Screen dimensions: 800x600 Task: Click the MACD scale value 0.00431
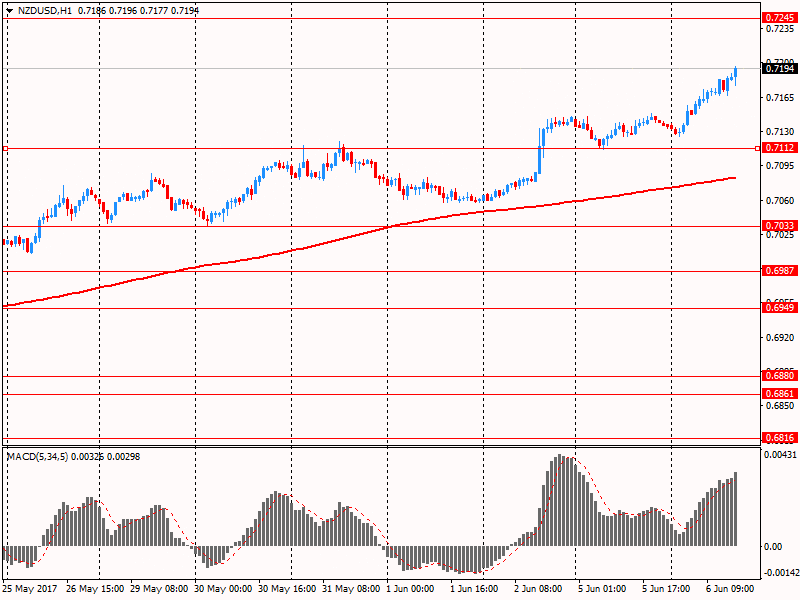[x=780, y=455]
